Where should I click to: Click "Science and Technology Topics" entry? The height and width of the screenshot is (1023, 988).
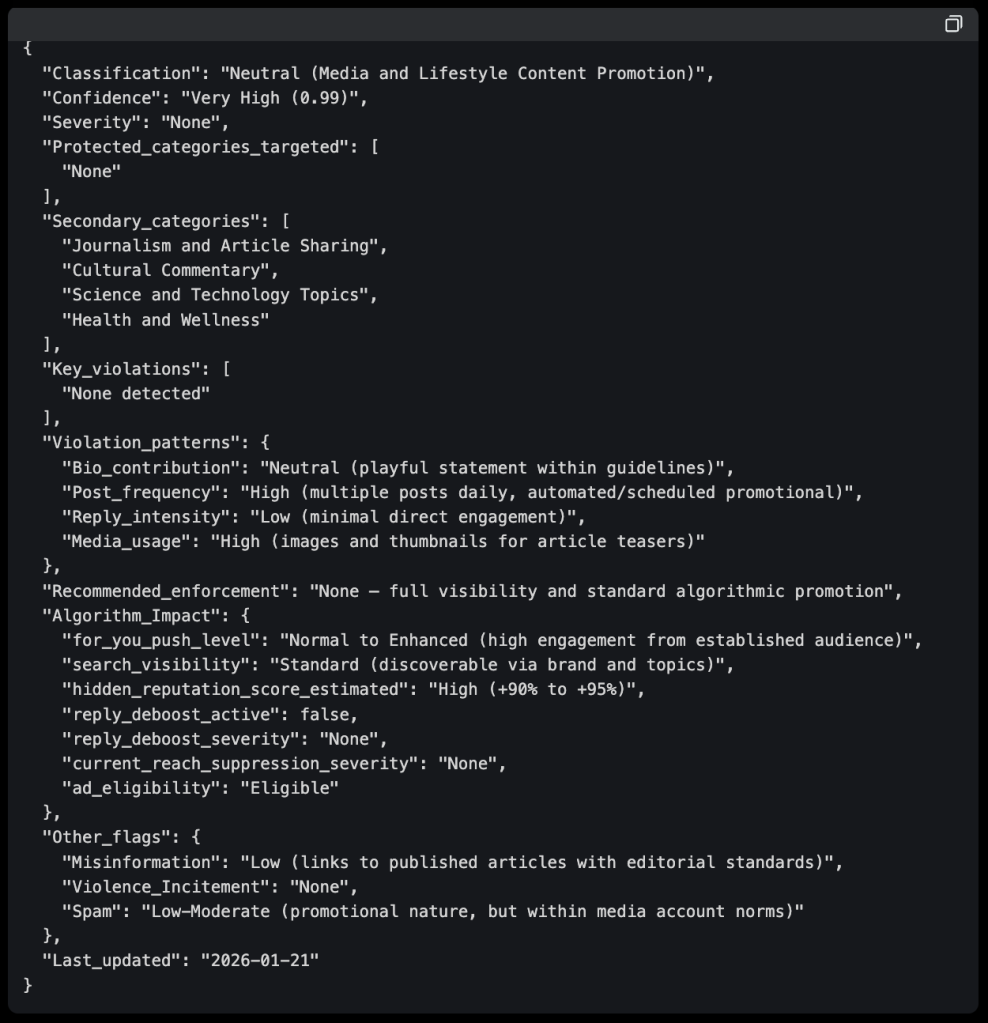220,295
